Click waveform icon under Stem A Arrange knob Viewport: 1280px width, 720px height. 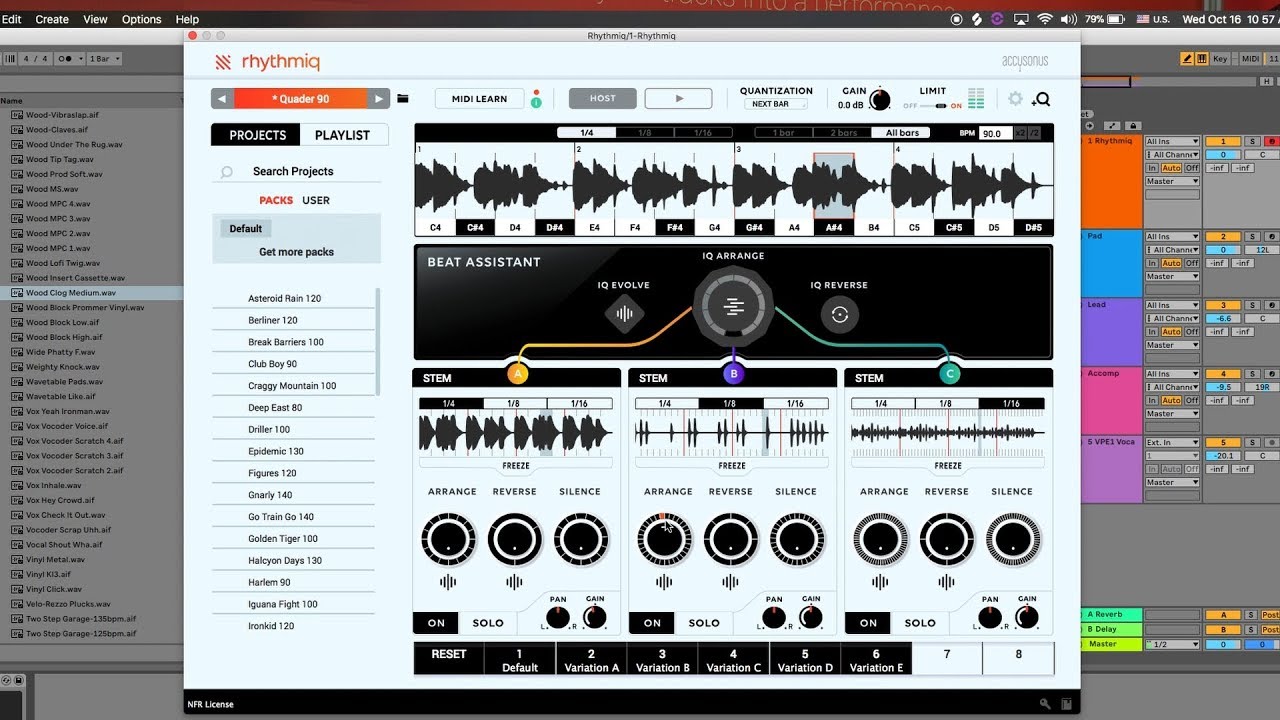pyautogui.click(x=448, y=582)
